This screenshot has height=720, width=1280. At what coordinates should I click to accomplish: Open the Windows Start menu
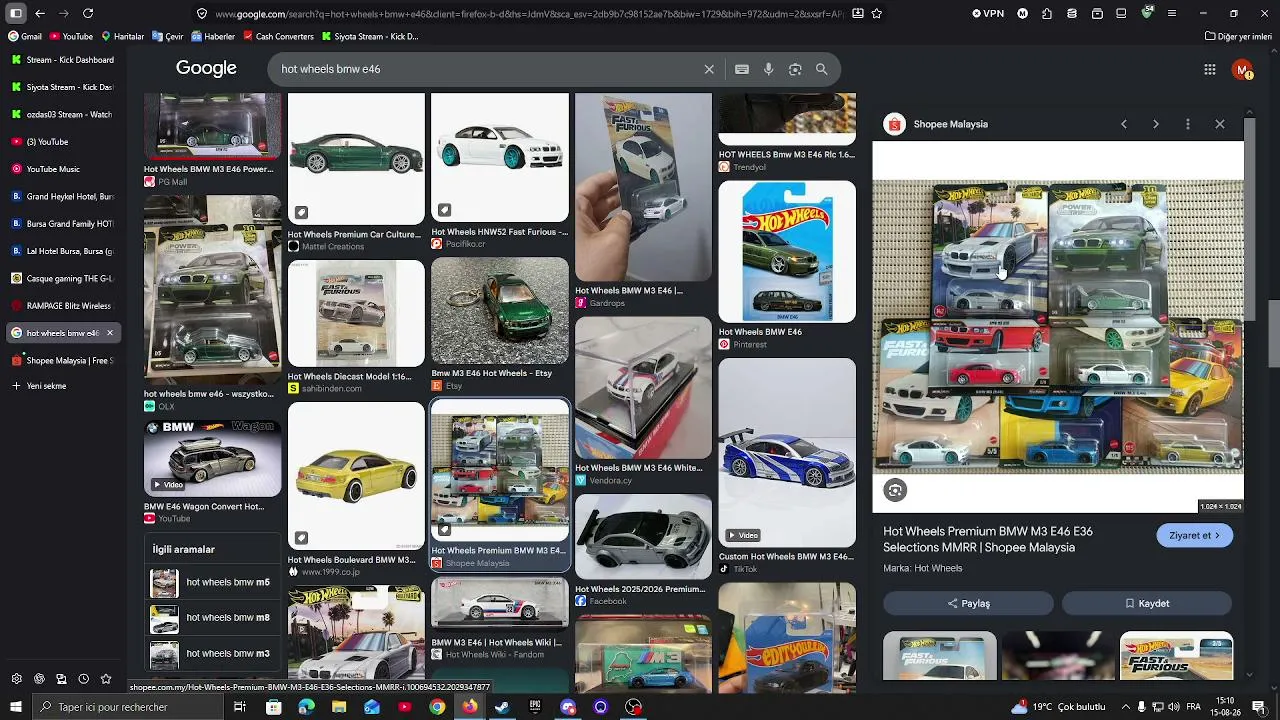[16, 707]
